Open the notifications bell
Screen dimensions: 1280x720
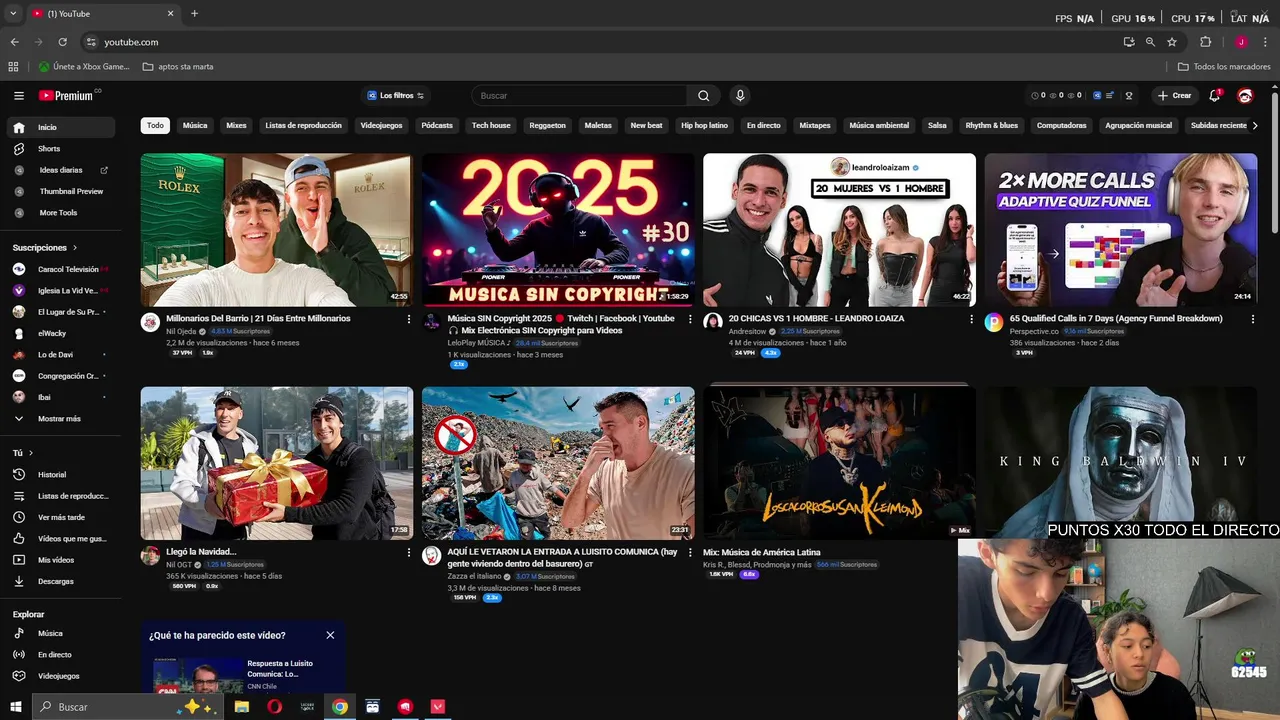pyautogui.click(x=1215, y=96)
